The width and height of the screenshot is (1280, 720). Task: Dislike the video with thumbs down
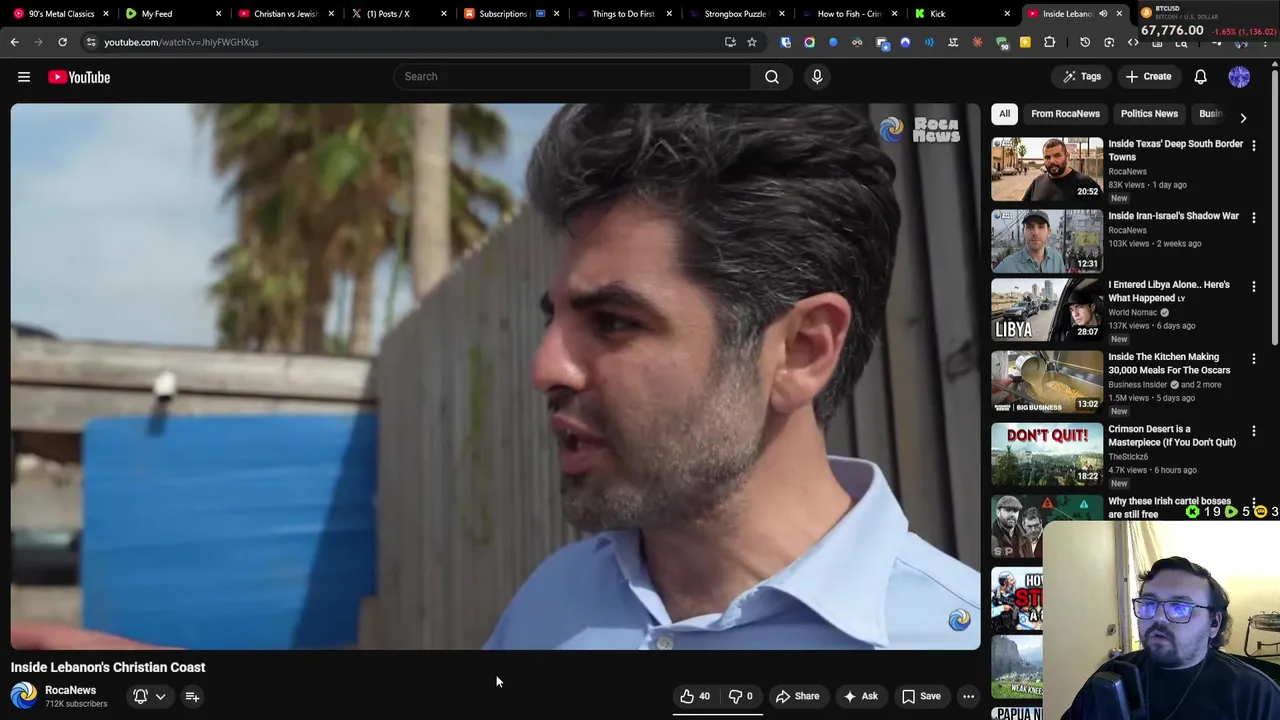(740, 697)
